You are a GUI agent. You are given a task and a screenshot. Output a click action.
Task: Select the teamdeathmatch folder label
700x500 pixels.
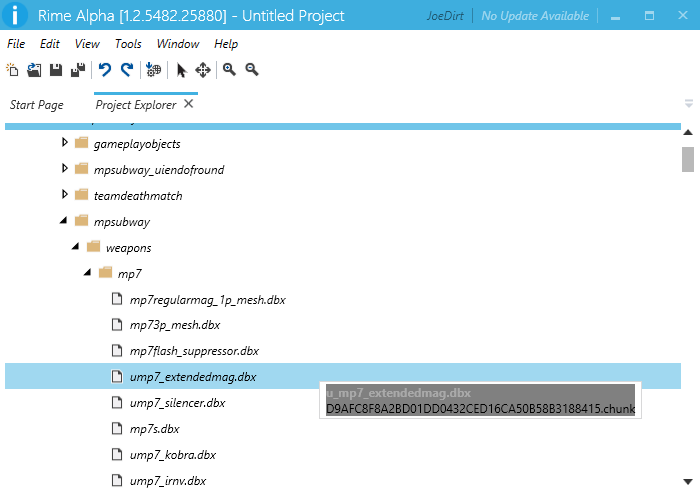pyautogui.click(x=138, y=196)
